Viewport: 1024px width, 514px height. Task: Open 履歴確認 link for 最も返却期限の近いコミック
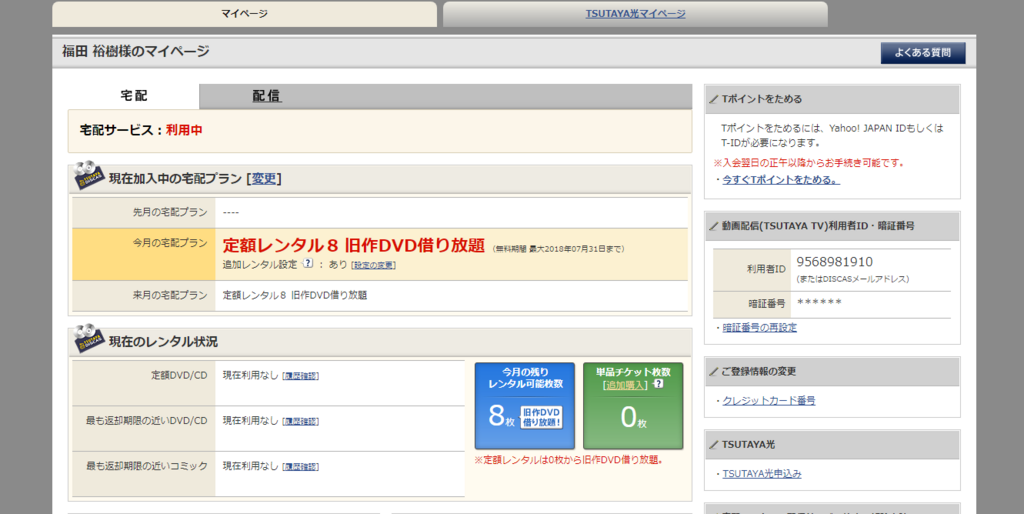pos(300,467)
